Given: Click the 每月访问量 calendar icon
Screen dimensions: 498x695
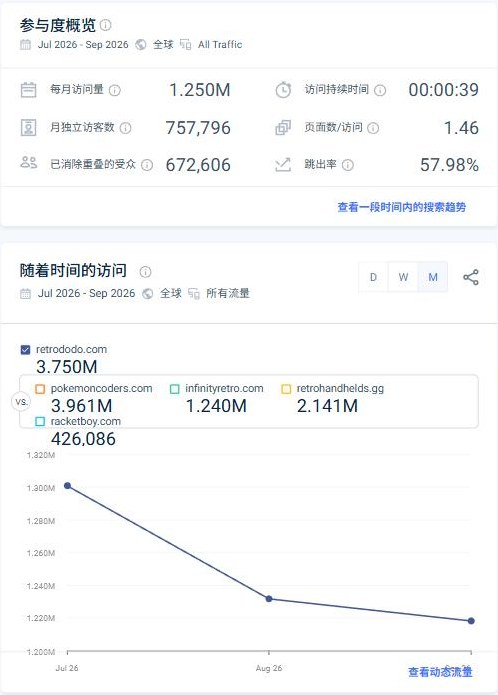Looking at the screenshot, I should pyautogui.click(x=29, y=90).
